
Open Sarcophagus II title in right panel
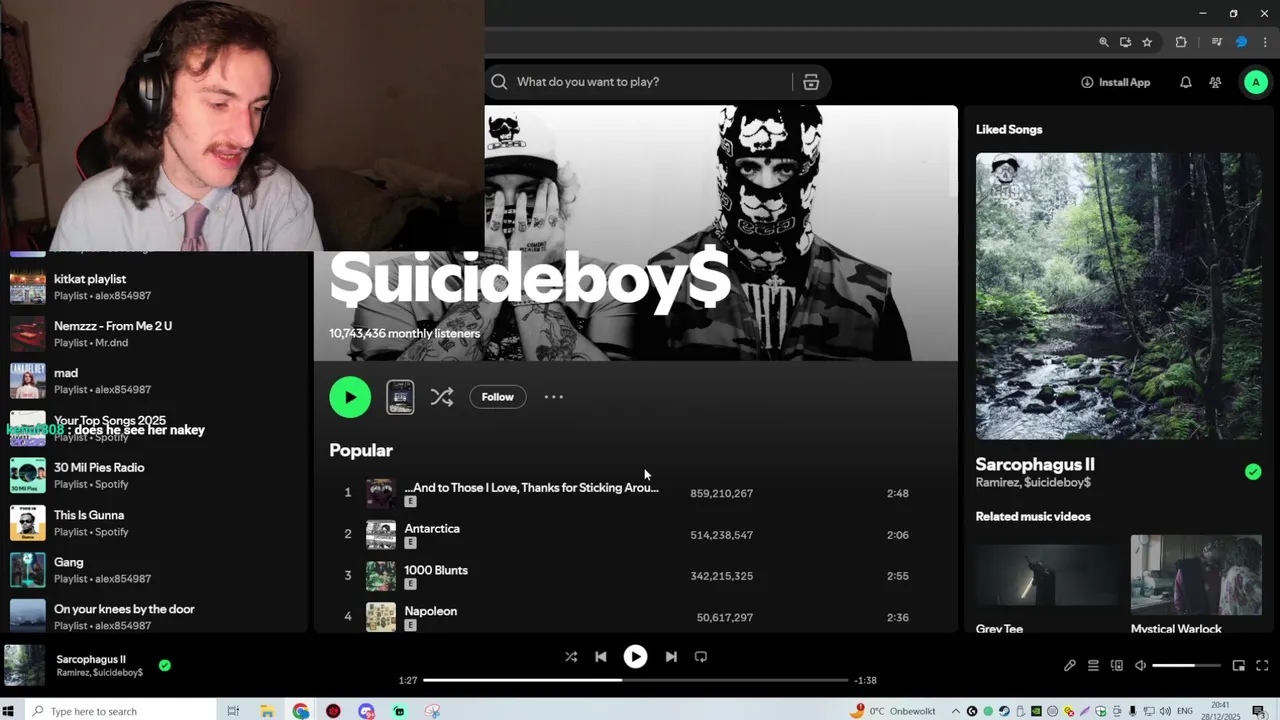(x=1035, y=465)
